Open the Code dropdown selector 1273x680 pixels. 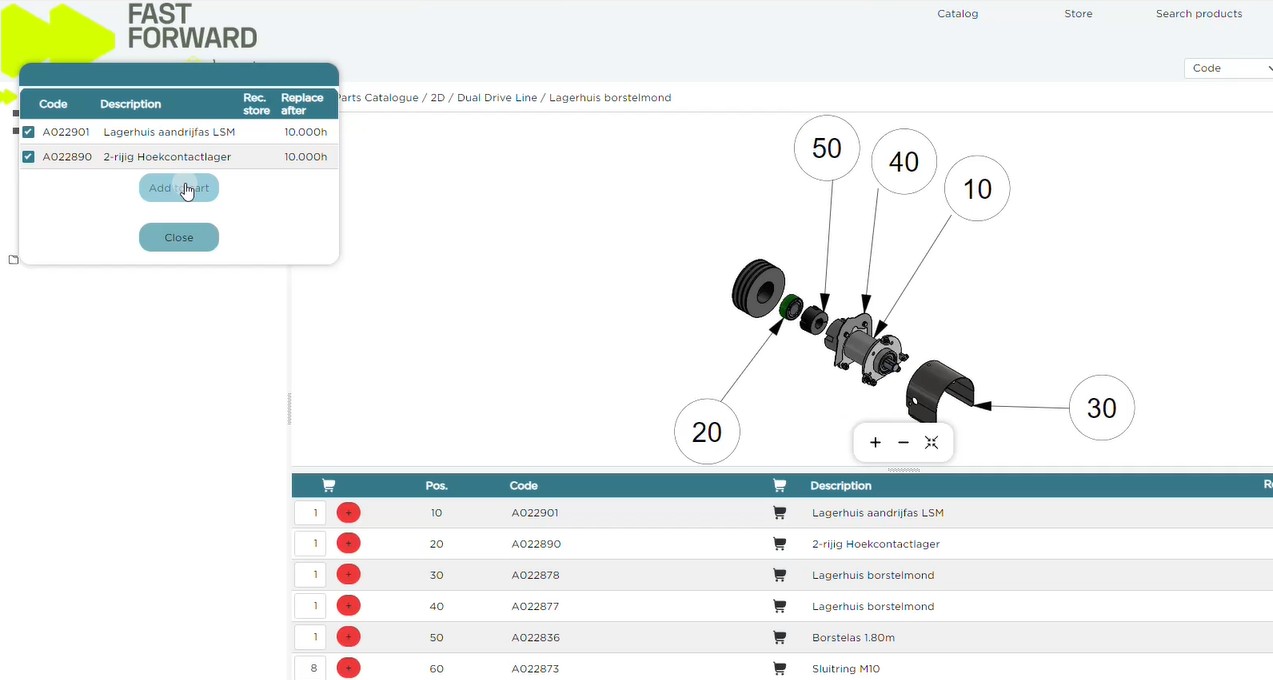(1228, 68)
